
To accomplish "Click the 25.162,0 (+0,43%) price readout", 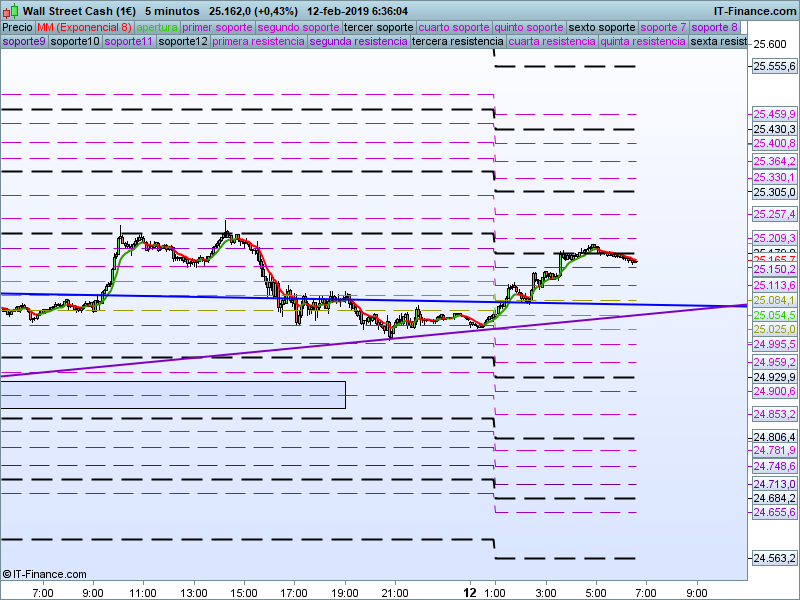I will [x=253, y=11].
